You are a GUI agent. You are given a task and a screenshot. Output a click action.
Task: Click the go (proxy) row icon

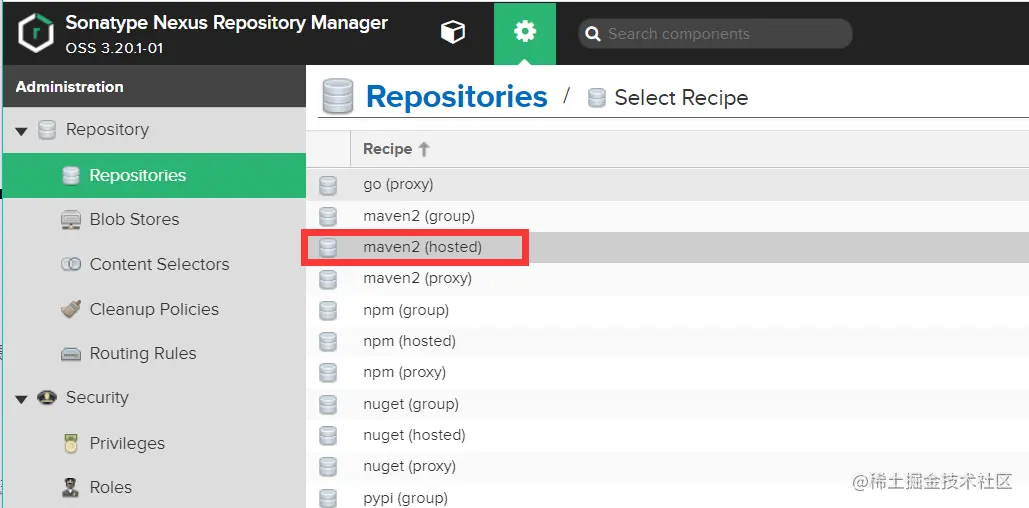point(327,185)
